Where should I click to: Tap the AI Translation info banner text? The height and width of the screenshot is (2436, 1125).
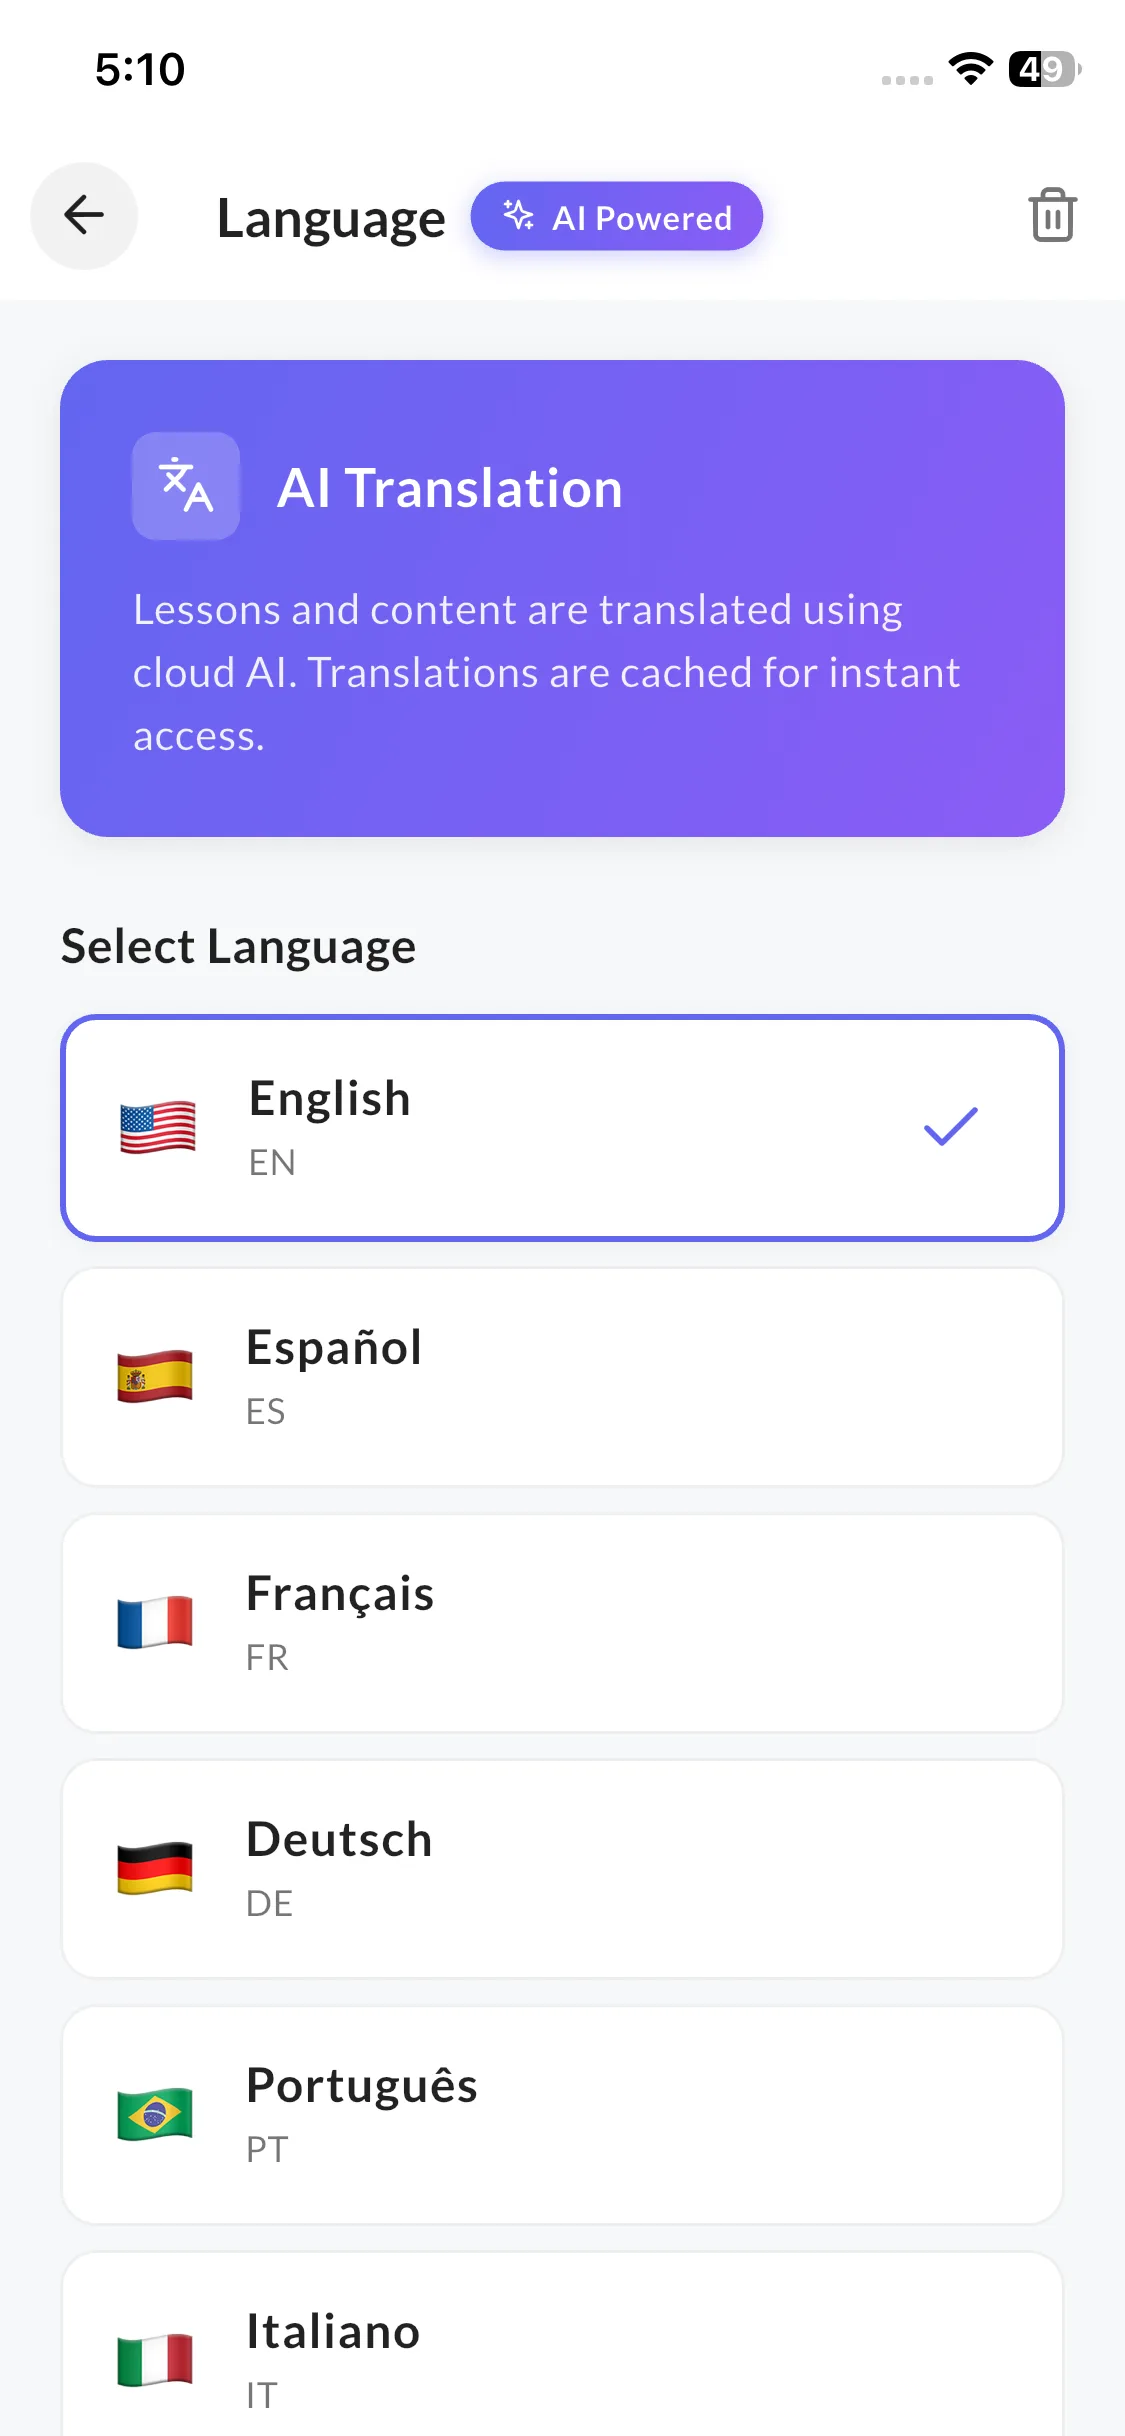point(546,672)
